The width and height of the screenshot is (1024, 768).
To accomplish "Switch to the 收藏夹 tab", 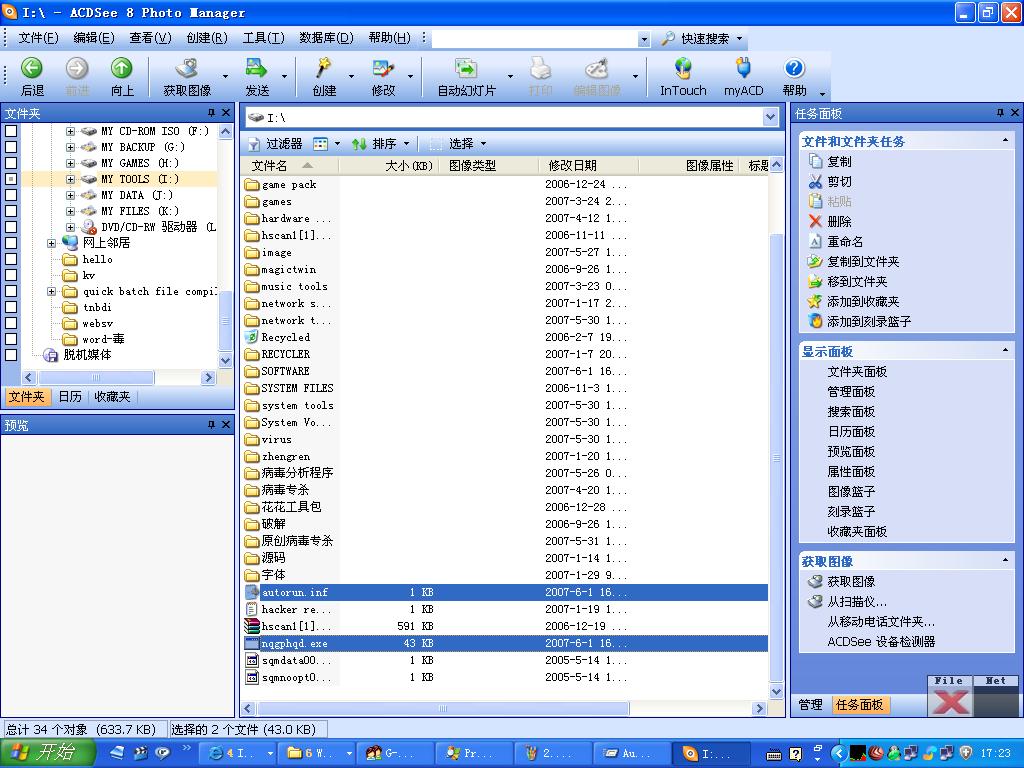I will click(112, 396).
